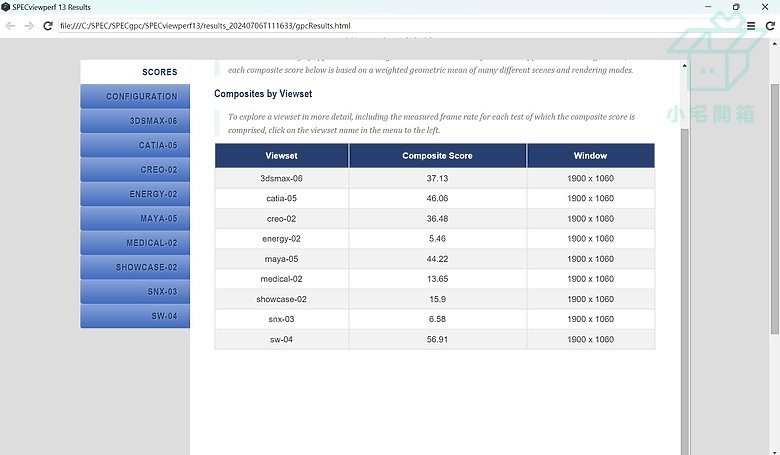Click the snx-03 table cell
This screenshot has height=455, width=780.
(x=282, y=319)
